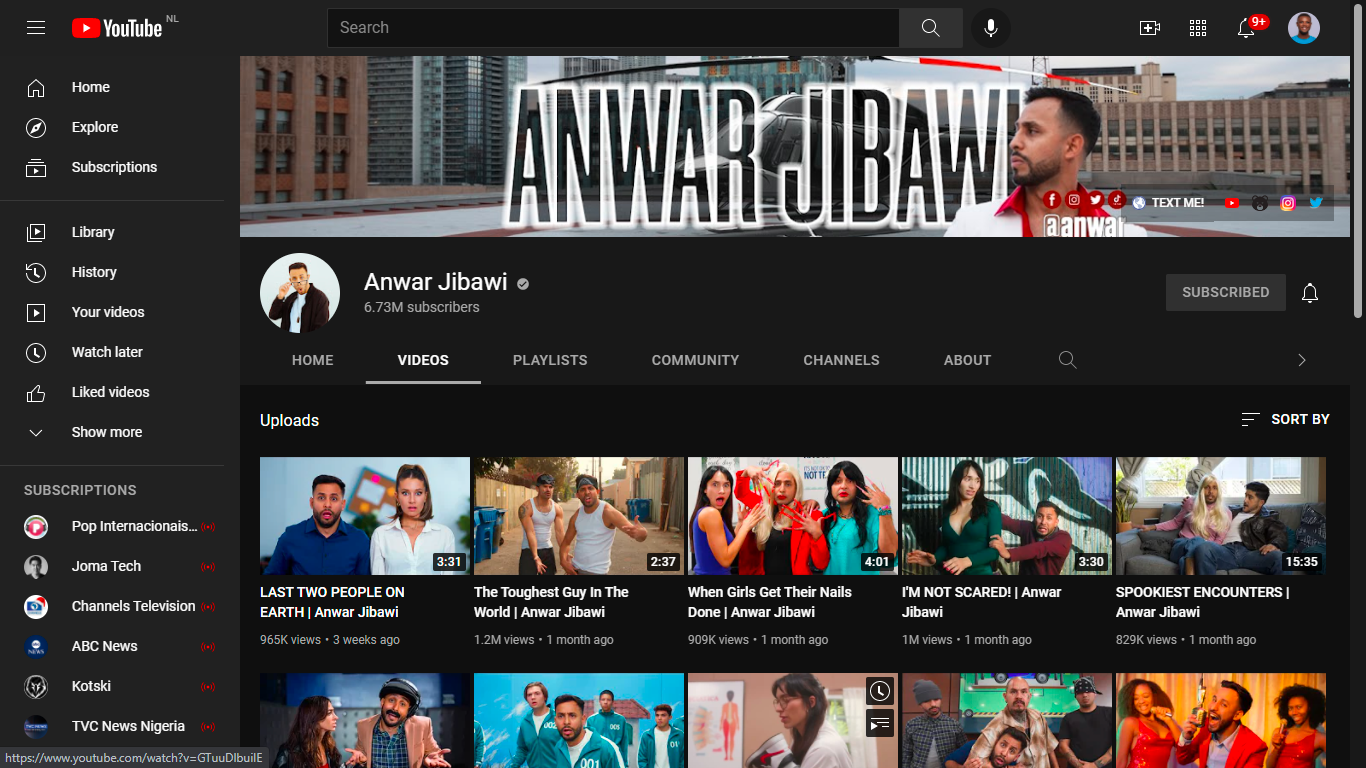
Task: Toggle channel notification bell beside SUBSCRIBED
Action: pos(1310,293)
